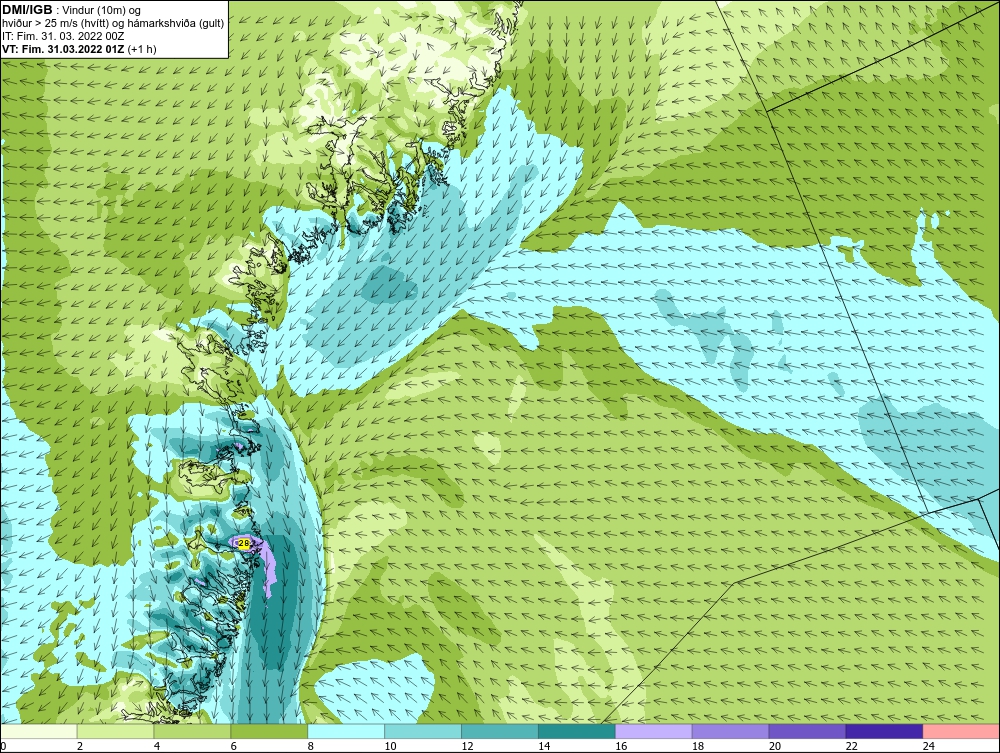Click legend tick label 8
1000x753 pixels.
(311, 746)
